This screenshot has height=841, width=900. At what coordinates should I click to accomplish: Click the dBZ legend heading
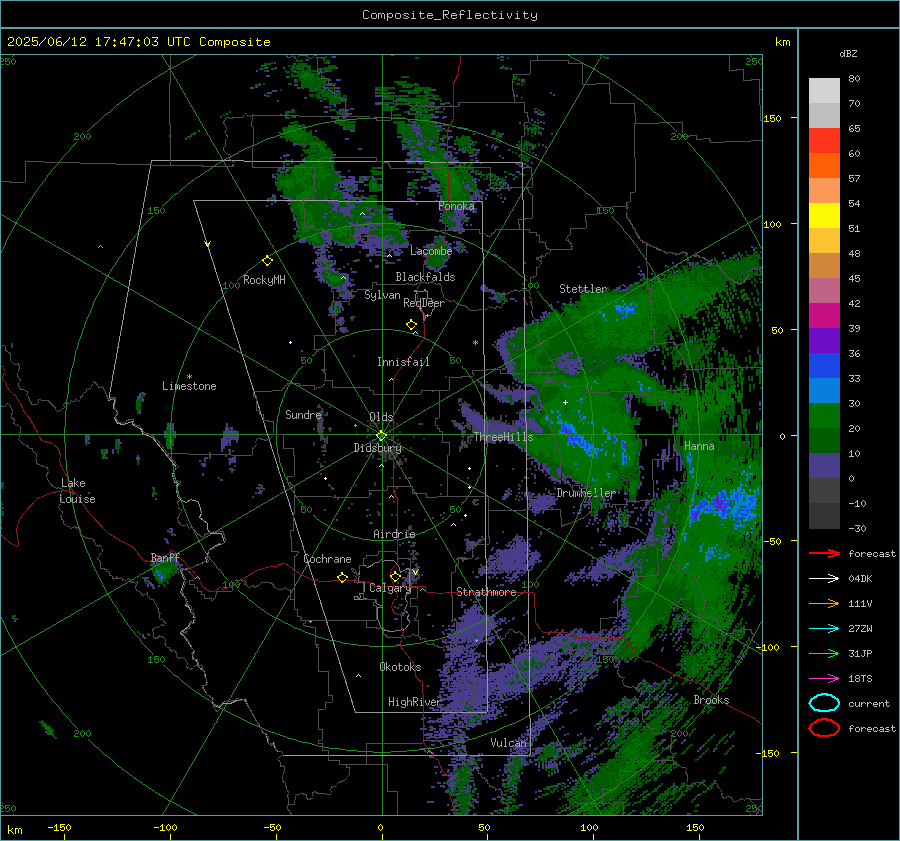point(848,53)
